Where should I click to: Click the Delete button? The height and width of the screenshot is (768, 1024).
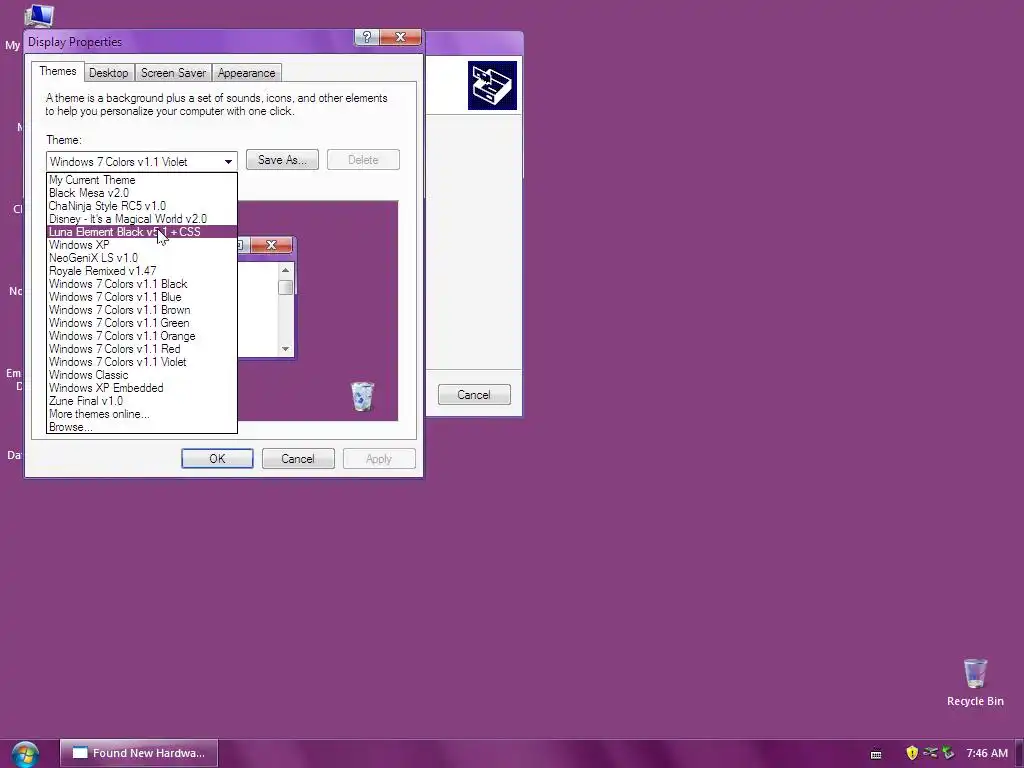click(x=363, y=160)
